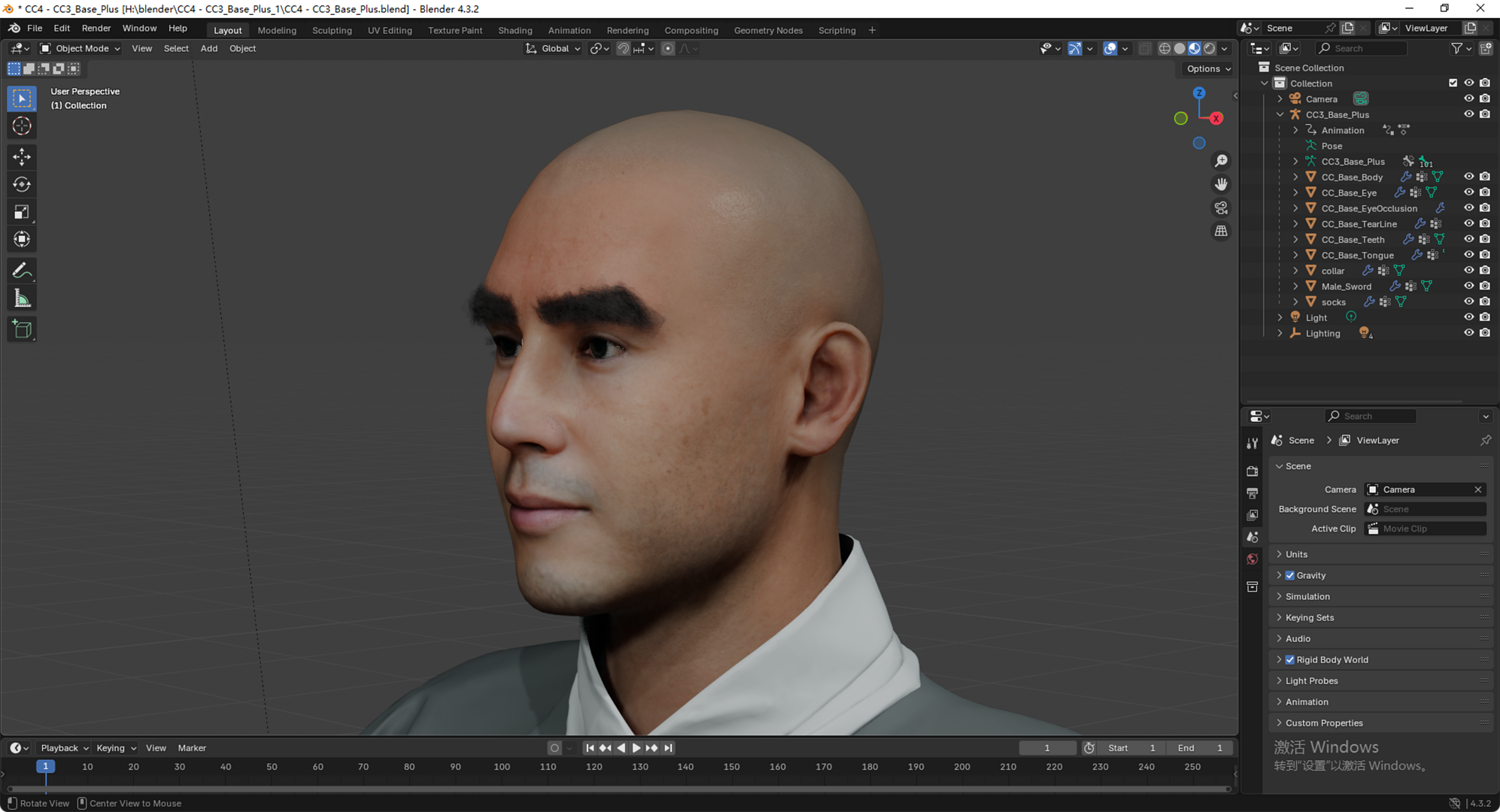This screenshot has width=1500, height=812.
Task: Toggle snapping magnet in viewport header
Action: coord(623,48)
